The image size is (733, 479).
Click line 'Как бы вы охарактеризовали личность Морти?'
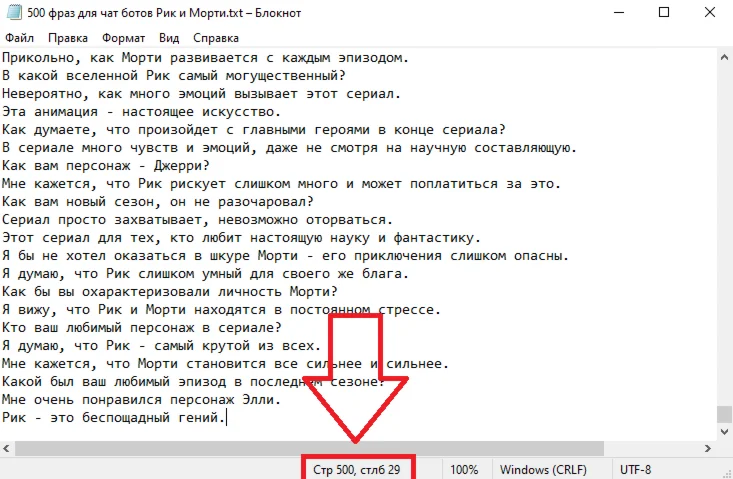169,292
